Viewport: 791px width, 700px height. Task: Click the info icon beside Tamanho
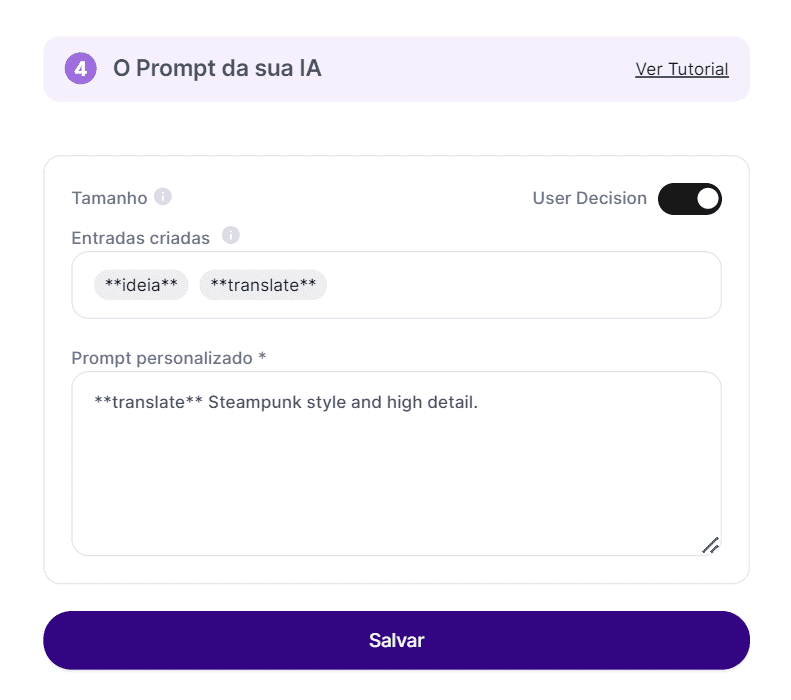click(x=163, y=197)
